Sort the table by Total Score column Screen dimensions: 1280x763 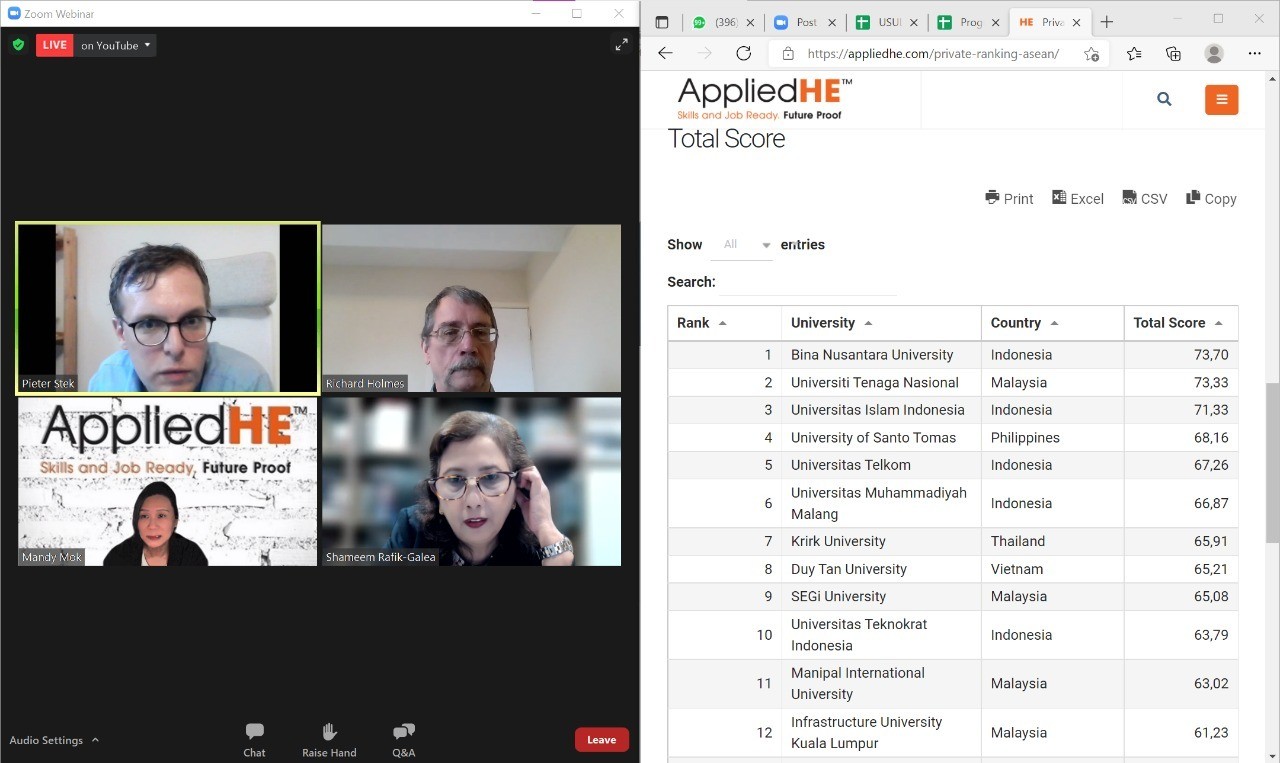click(1181, 323)
